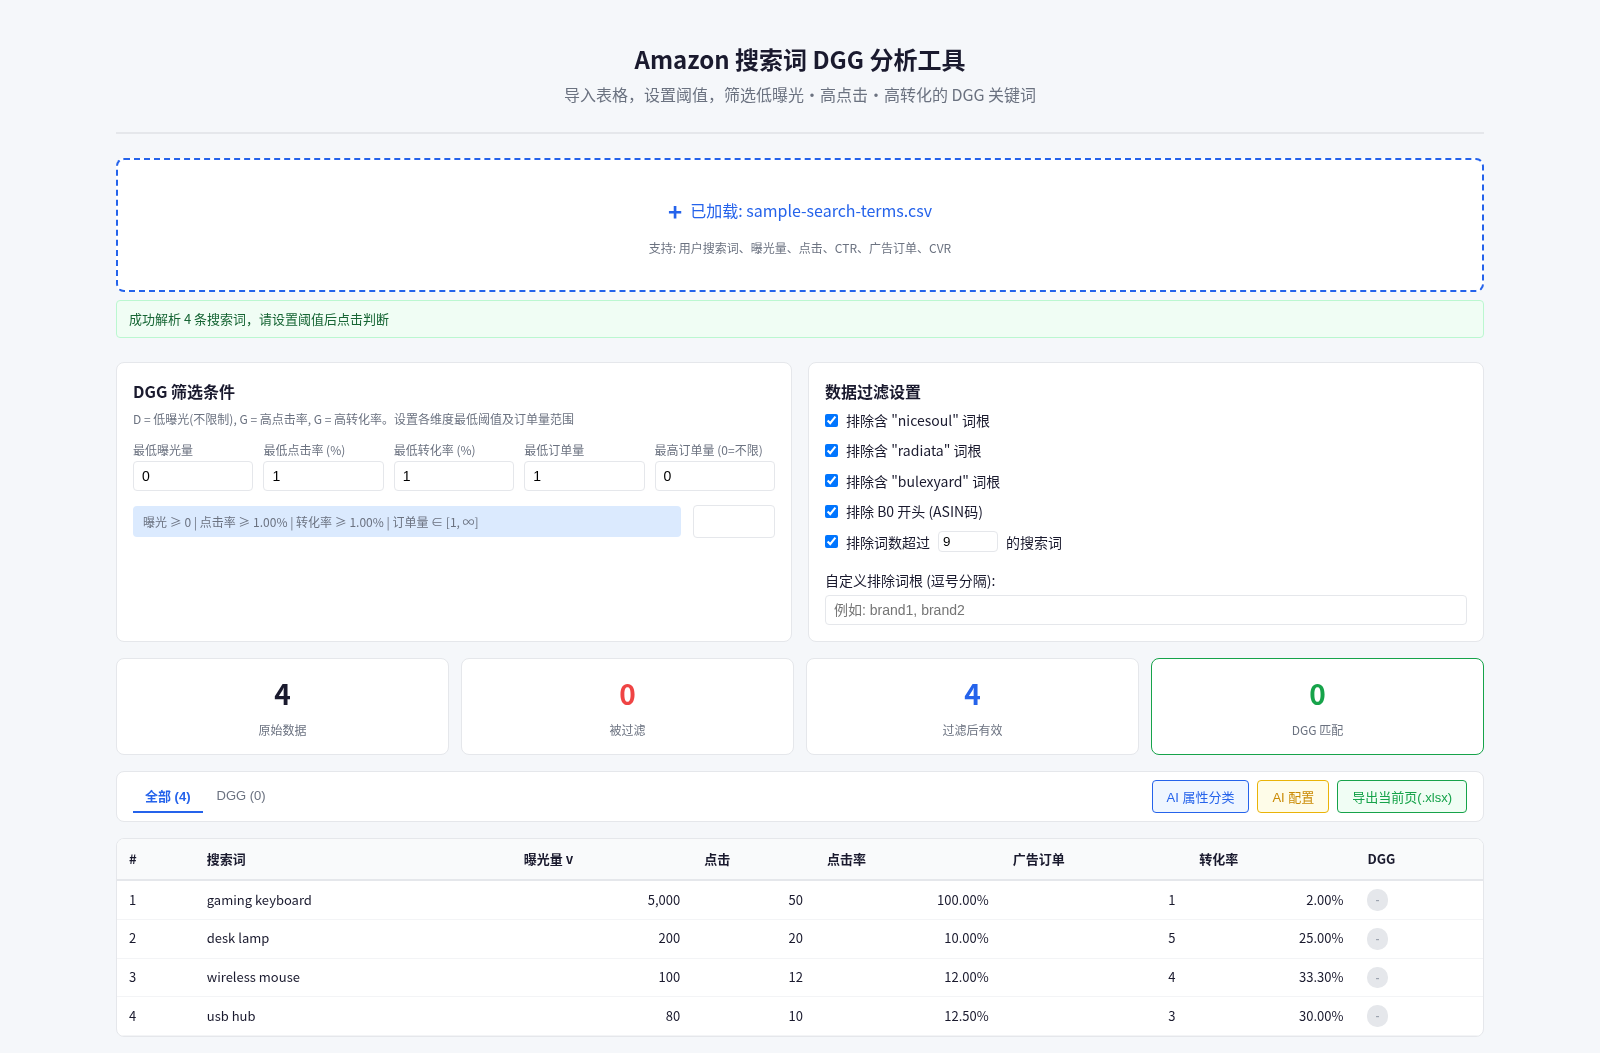Click the 12.50% click-rate value
This screenshot has height=1053, width=1600.
(966, 1017)
